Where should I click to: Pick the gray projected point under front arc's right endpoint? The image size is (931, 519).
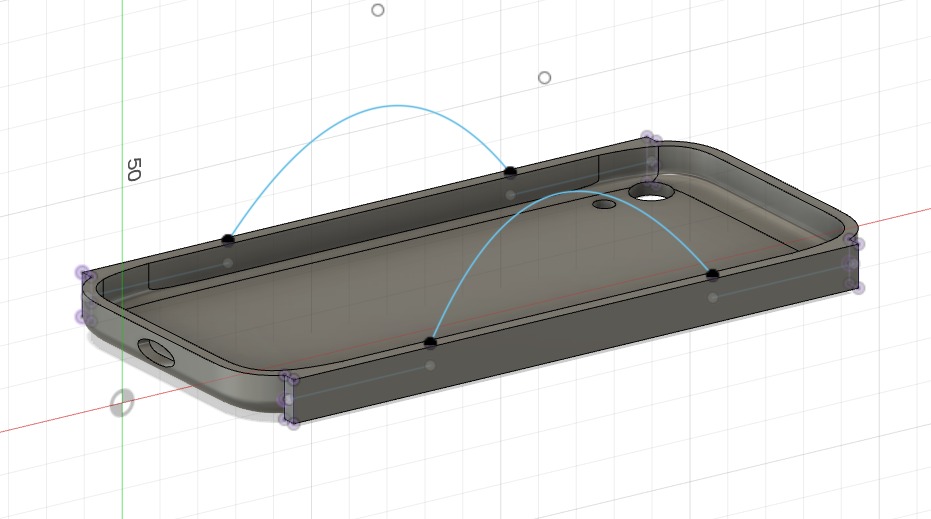(x=712, y=298)
